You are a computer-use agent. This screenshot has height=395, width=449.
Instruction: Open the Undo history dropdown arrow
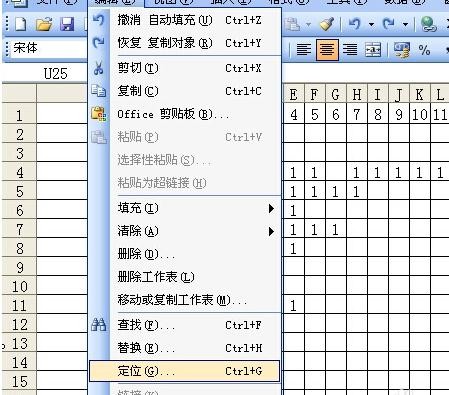[x=371, y=24]
